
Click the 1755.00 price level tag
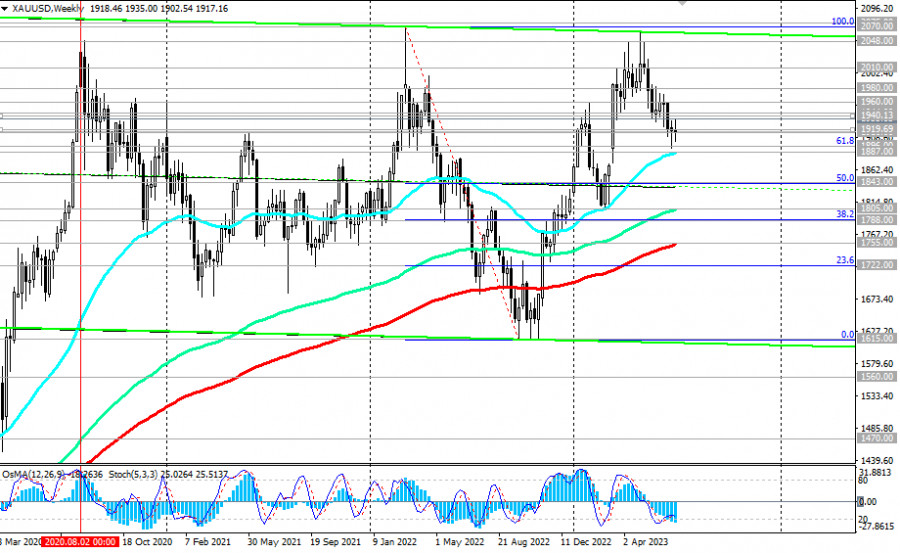[x=876, y=243]
